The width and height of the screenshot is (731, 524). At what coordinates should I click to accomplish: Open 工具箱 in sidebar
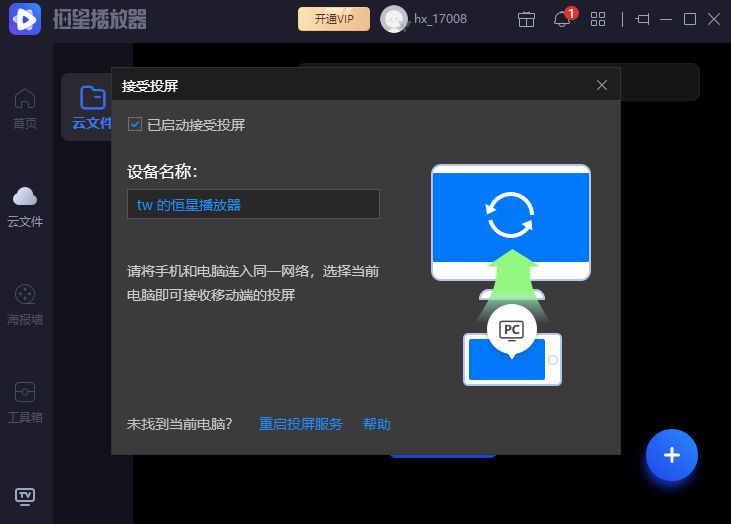pyautogui.click(x=25, y=403)
